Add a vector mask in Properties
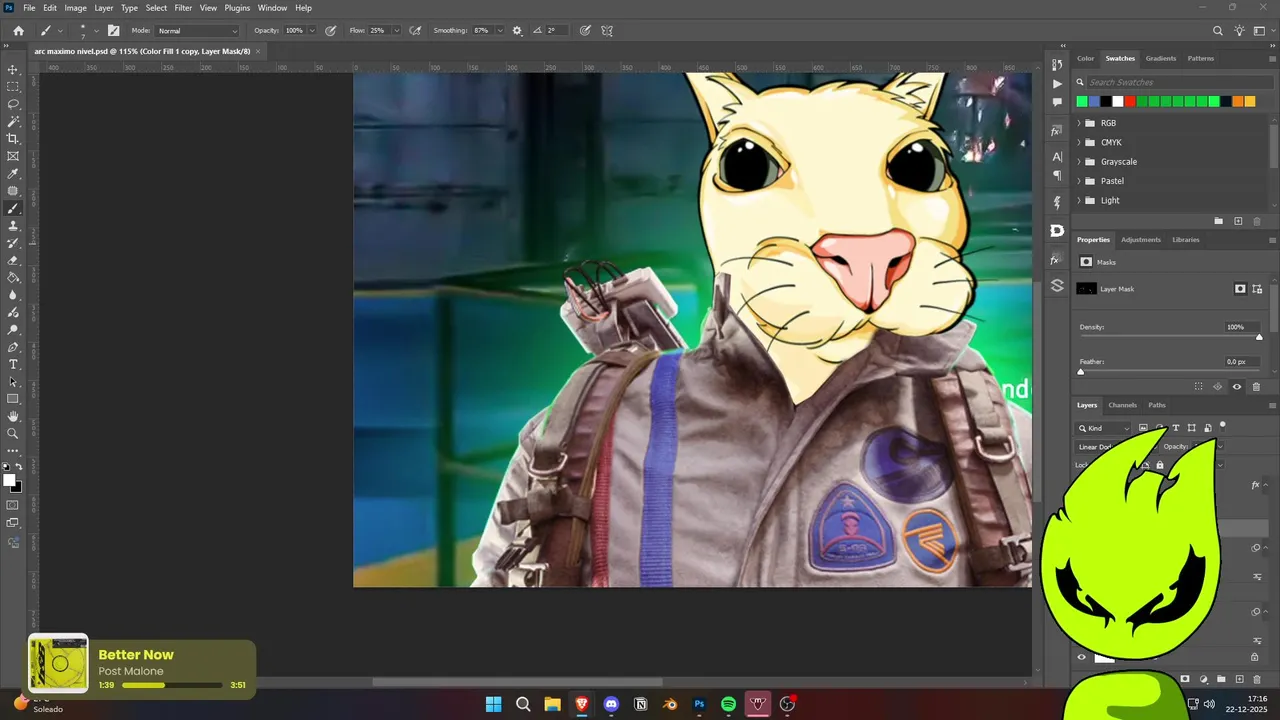The height and width of the screenshot is (720, 1280). click(x=1257, y=289)
